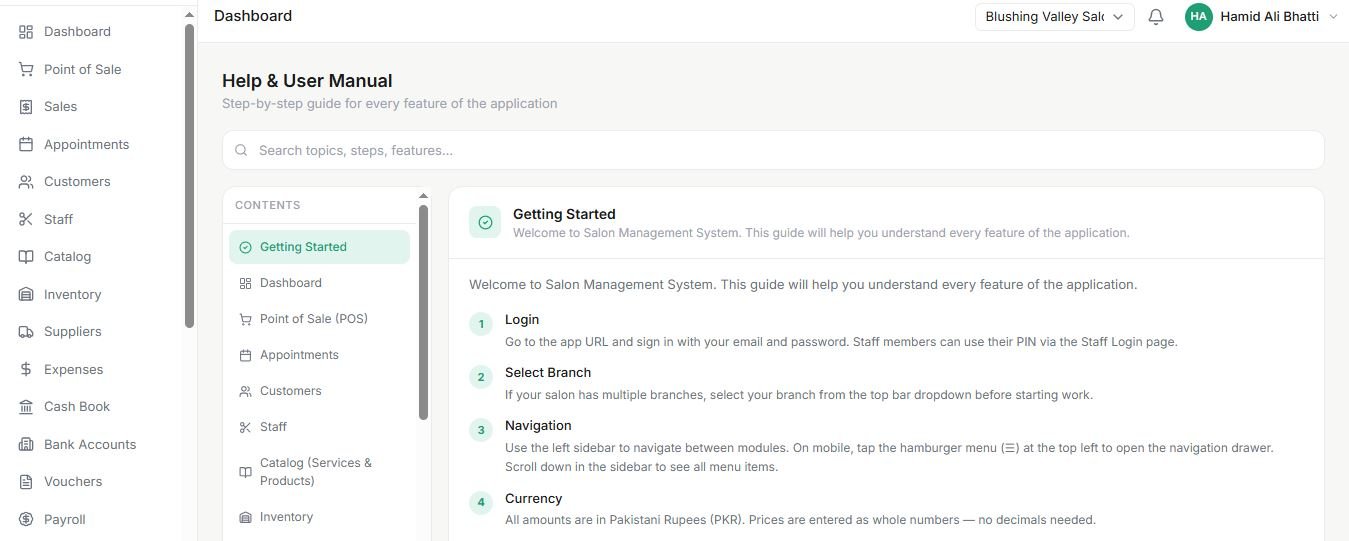Image resolution: width=1349 pixels, height=541 pixels.
Task: Click the Bank Accounts icon in sidebar
Action: 26,444
